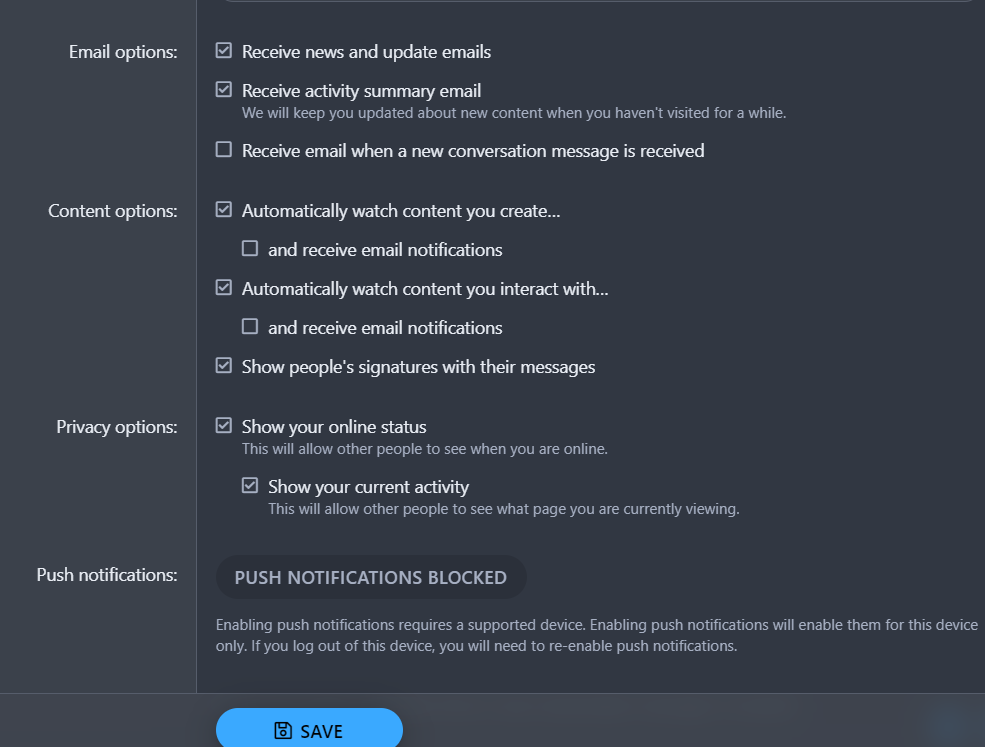Image resolution: width=985 pixels, height=747 pixels.
Task: Click the 'Receive activity summary email' label text
Action: 361,91
